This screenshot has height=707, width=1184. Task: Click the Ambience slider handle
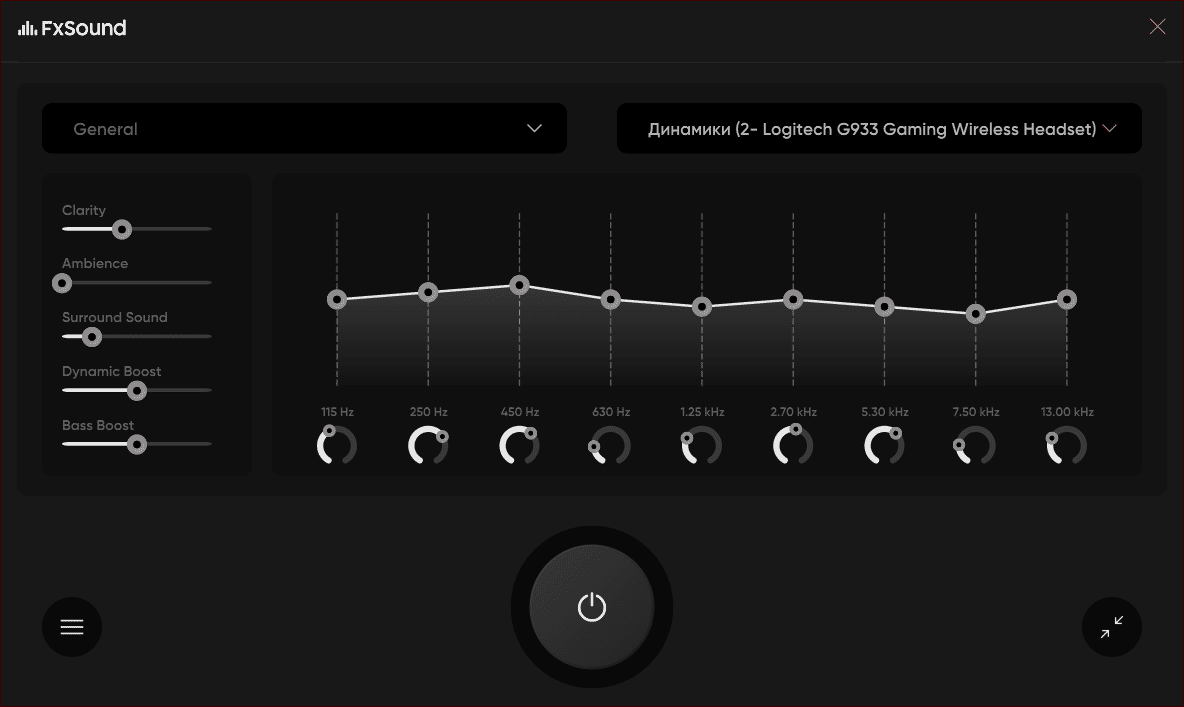(x=62, y=283)
